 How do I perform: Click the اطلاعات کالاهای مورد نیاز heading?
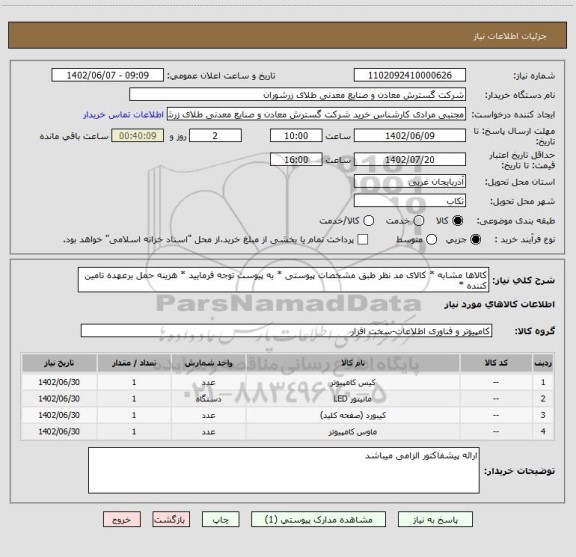(500, 304)
